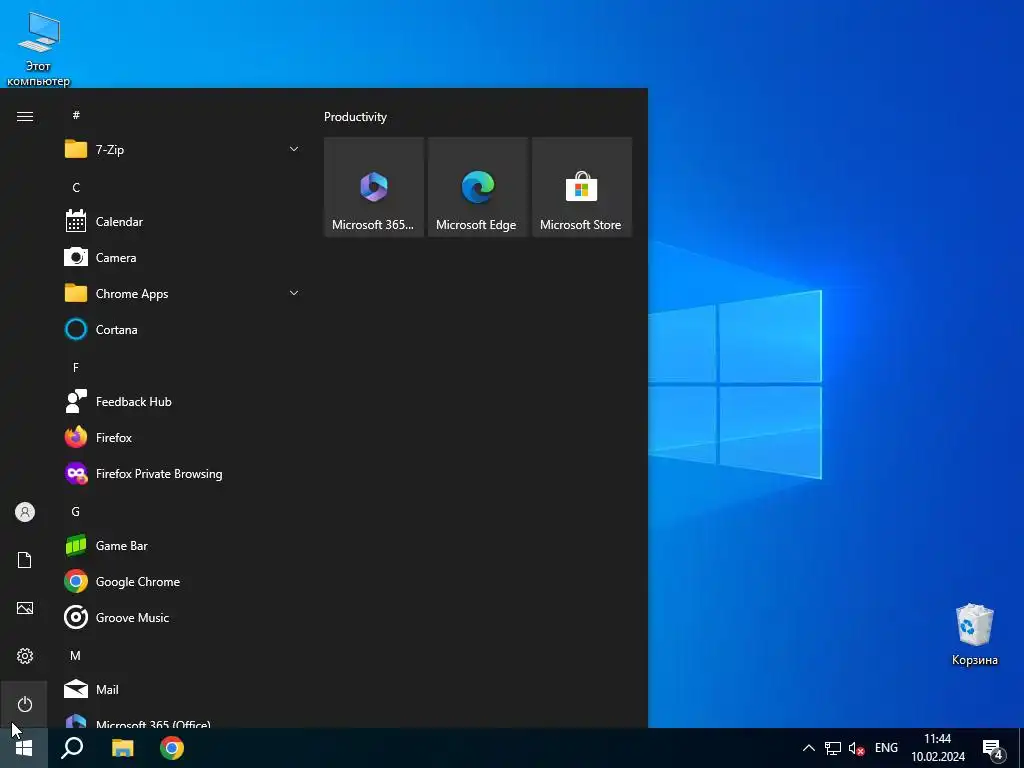Expand the 7-Zip folder chevron
Viewport: 1024px width, 768px height.
click(x=294, y=150)
